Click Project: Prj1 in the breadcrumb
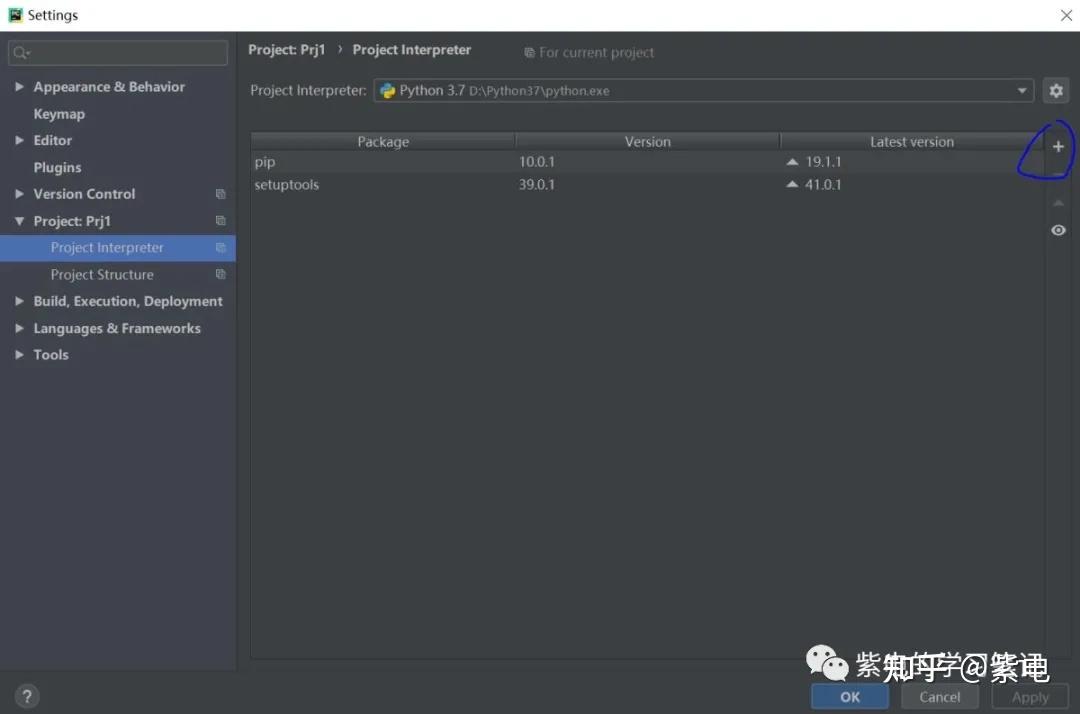Screen dimensions: 1080x714 (x=287, y=49)
